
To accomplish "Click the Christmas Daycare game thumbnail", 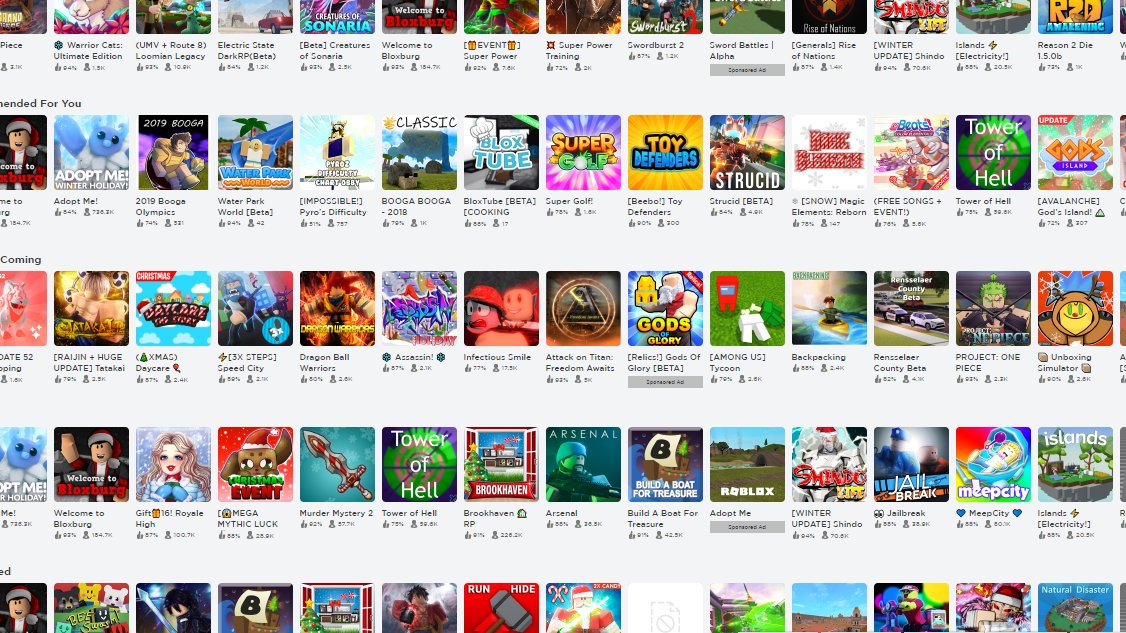I will tap(172, 308).
